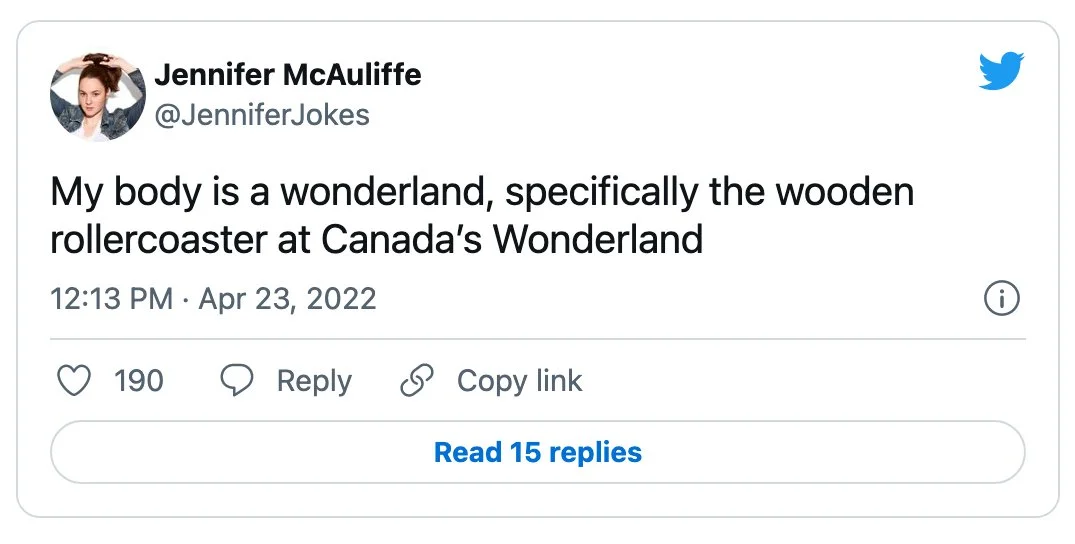Click the speech bubble reply icon
1075x544 pixels.
click(237, 381)
